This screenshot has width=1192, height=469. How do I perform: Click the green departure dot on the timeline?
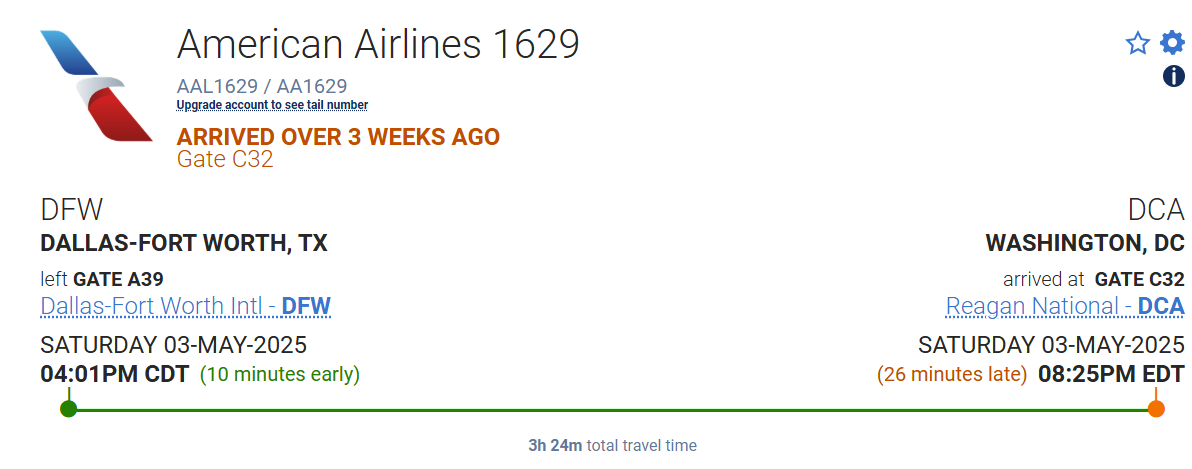pos(68,408)
